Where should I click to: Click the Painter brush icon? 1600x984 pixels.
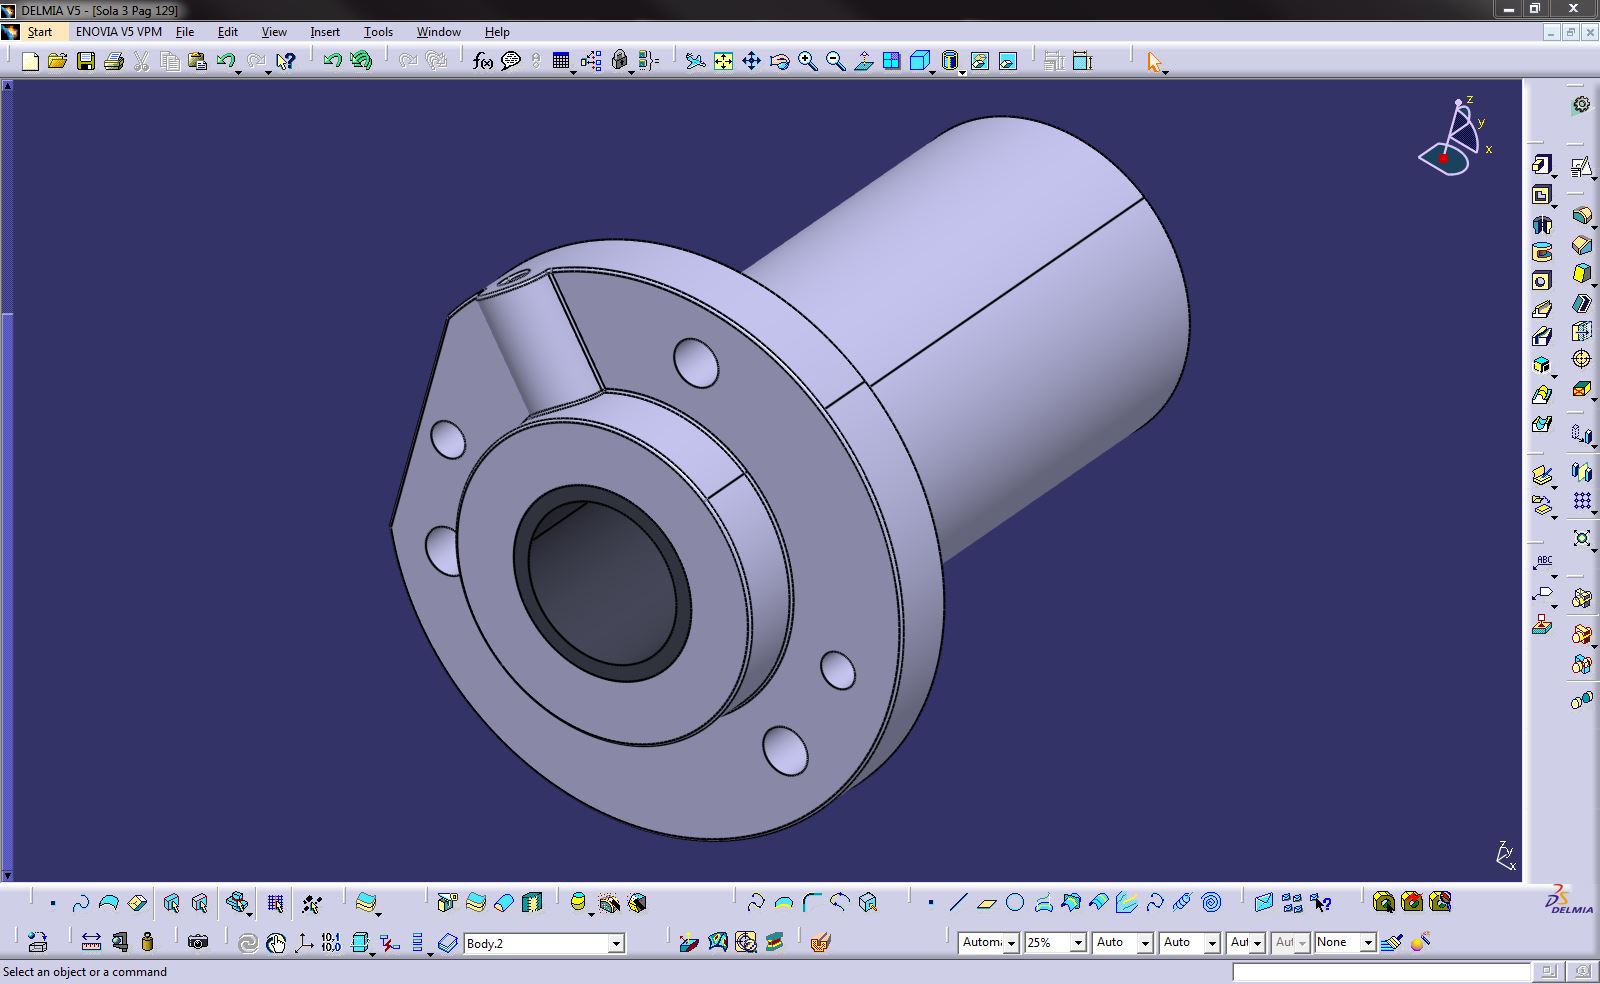coord(1392,941)
